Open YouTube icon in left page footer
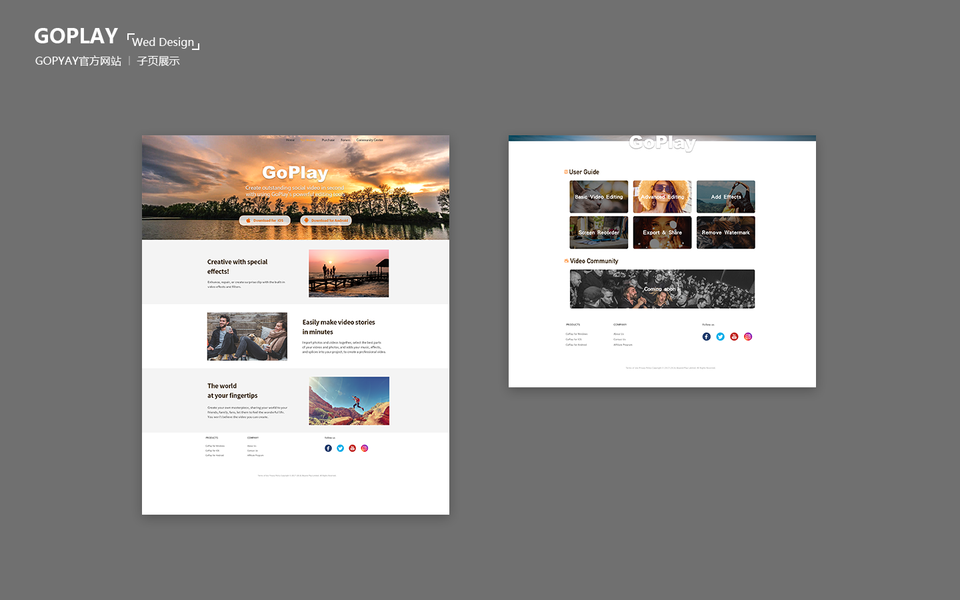The image size is (960, 600). tap(352, 448)
